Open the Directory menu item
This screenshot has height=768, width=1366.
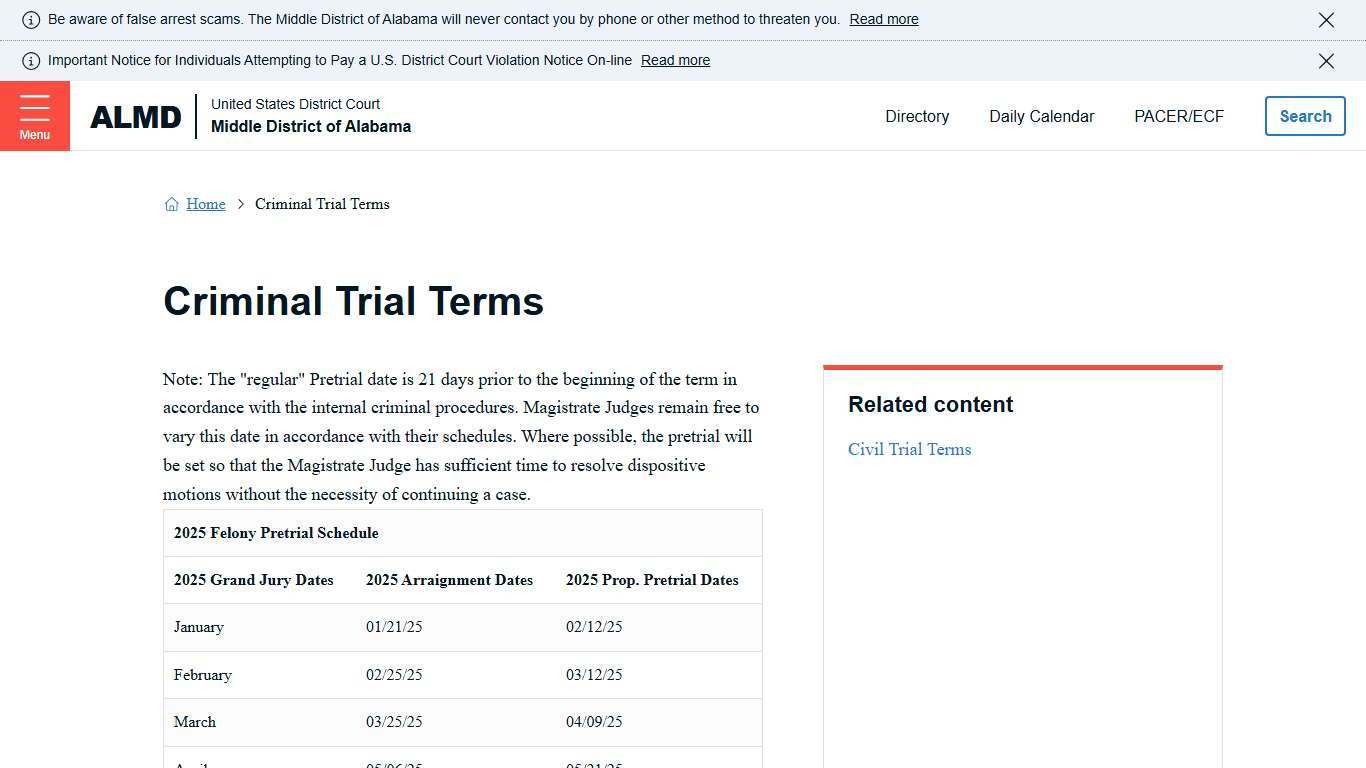click(x=916, y=116)
